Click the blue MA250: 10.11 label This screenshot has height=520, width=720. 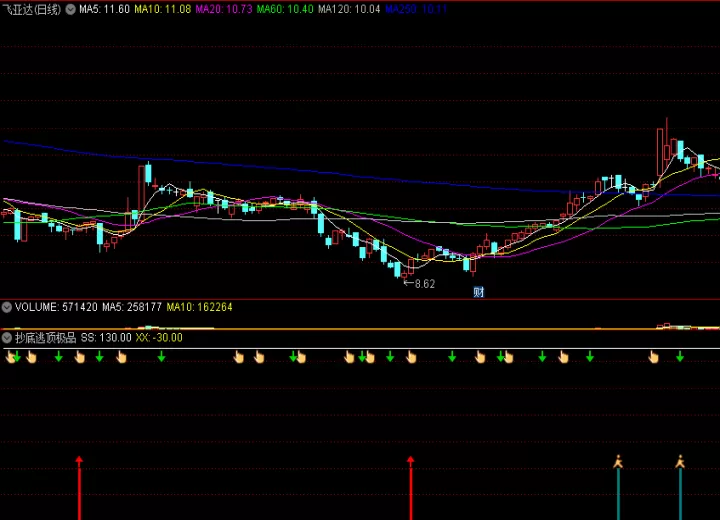[x=416, y=9]
